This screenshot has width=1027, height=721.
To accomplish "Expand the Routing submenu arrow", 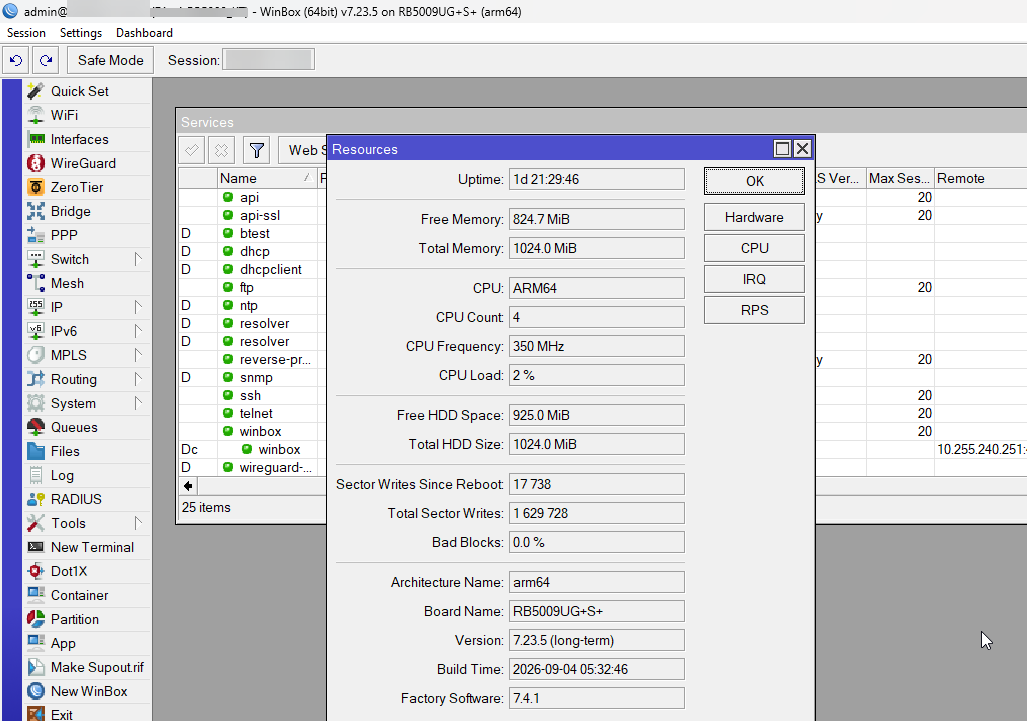I will 138,379.
